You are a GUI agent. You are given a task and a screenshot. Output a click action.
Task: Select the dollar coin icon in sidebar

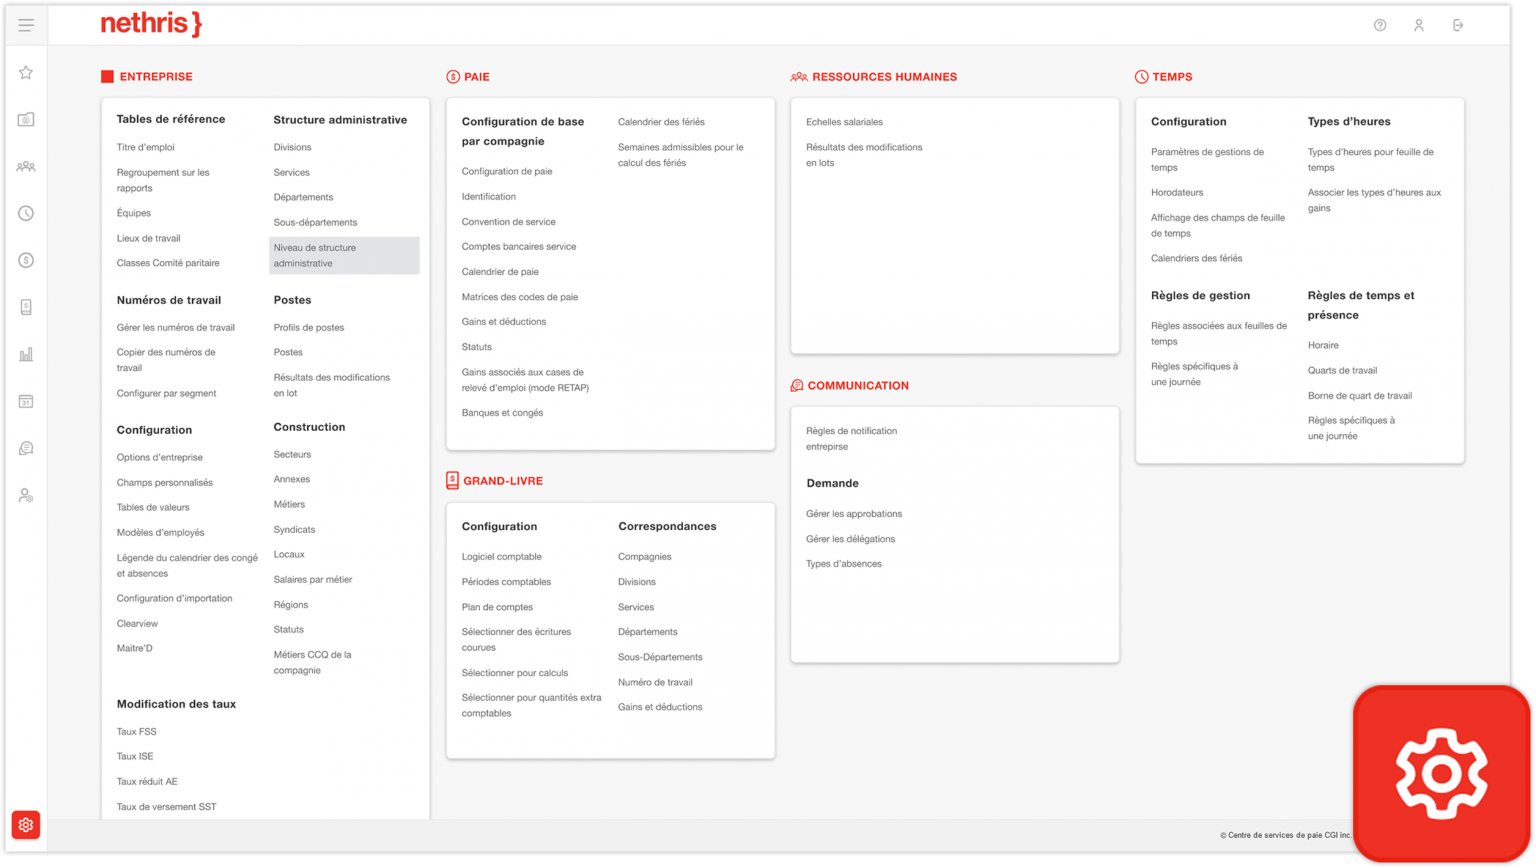[x=26, y=260]
